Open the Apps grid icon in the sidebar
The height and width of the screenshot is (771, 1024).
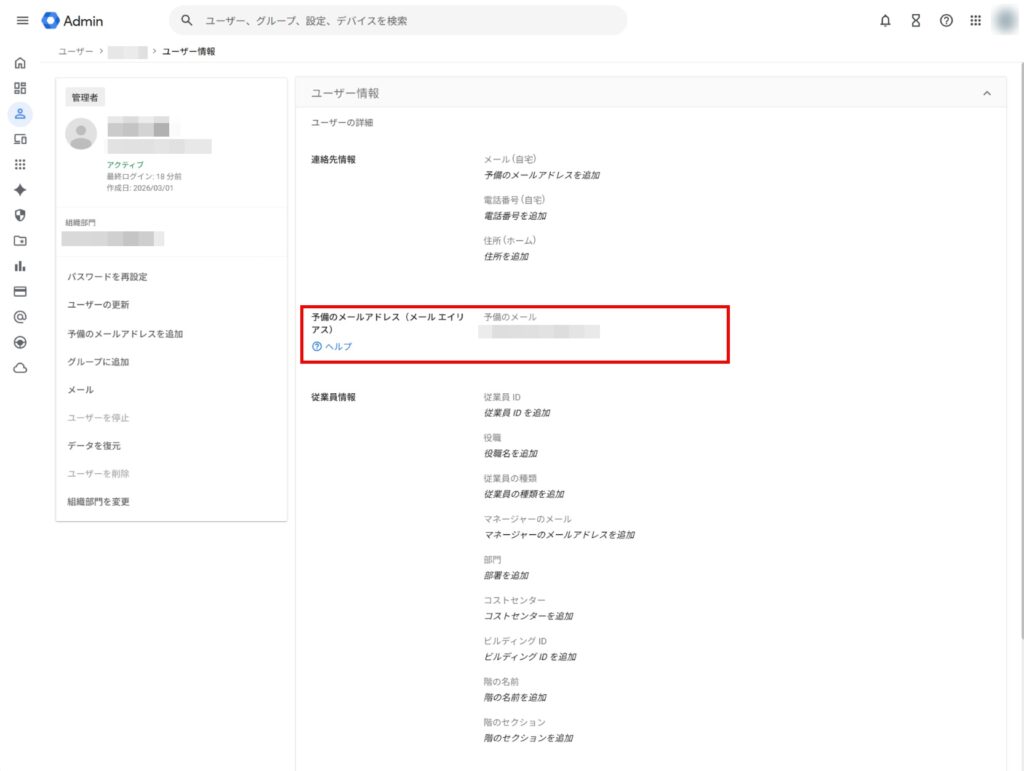18,165
